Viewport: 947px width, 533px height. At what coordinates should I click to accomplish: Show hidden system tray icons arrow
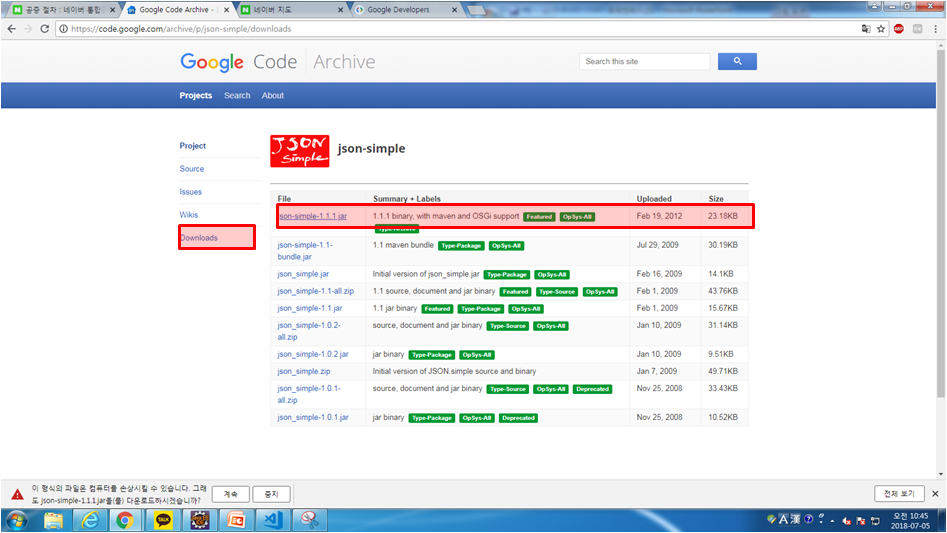(832, 520)
